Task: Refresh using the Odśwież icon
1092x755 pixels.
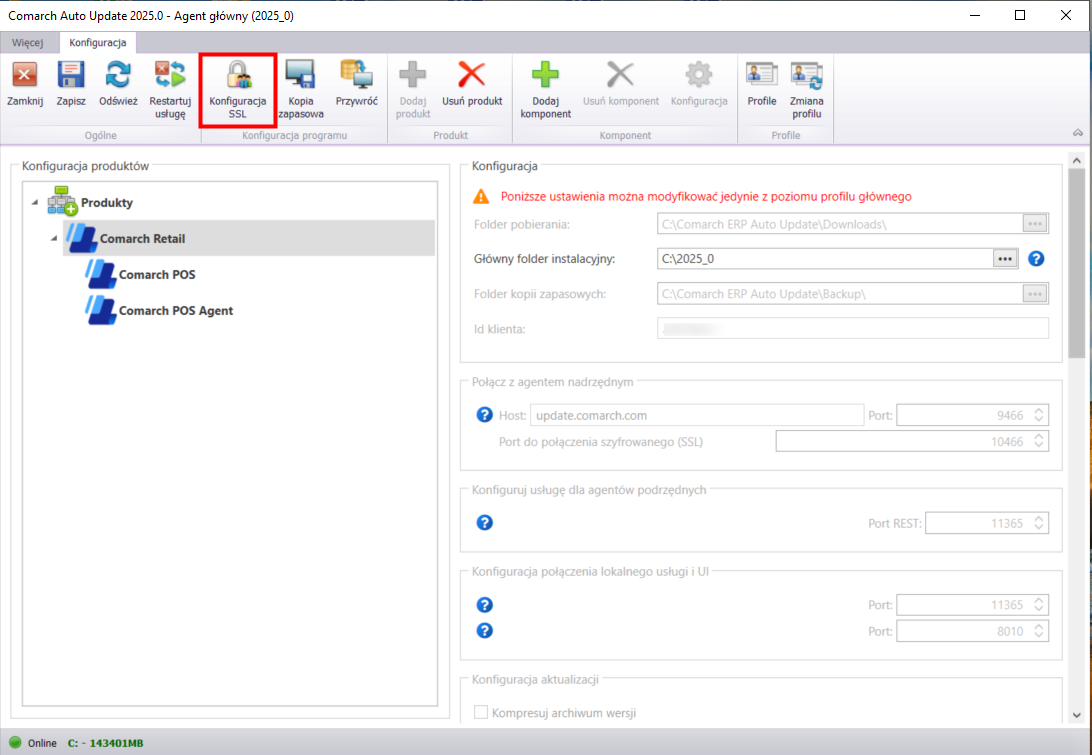Action: tap(118, 75)
